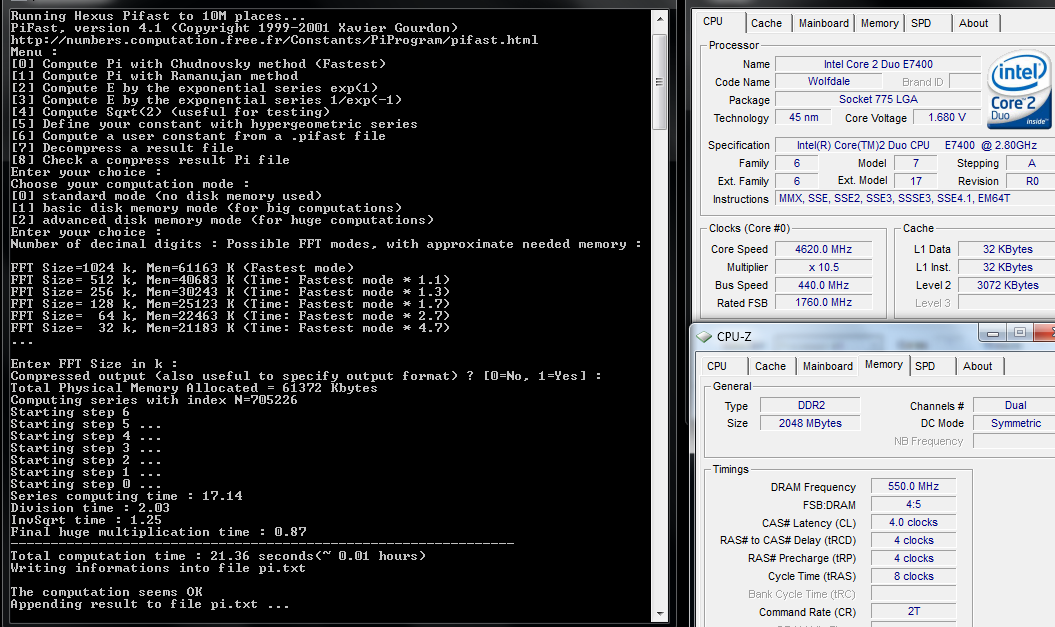Click the Specification field text
The image size is (1055, 627).
(915, 145)
